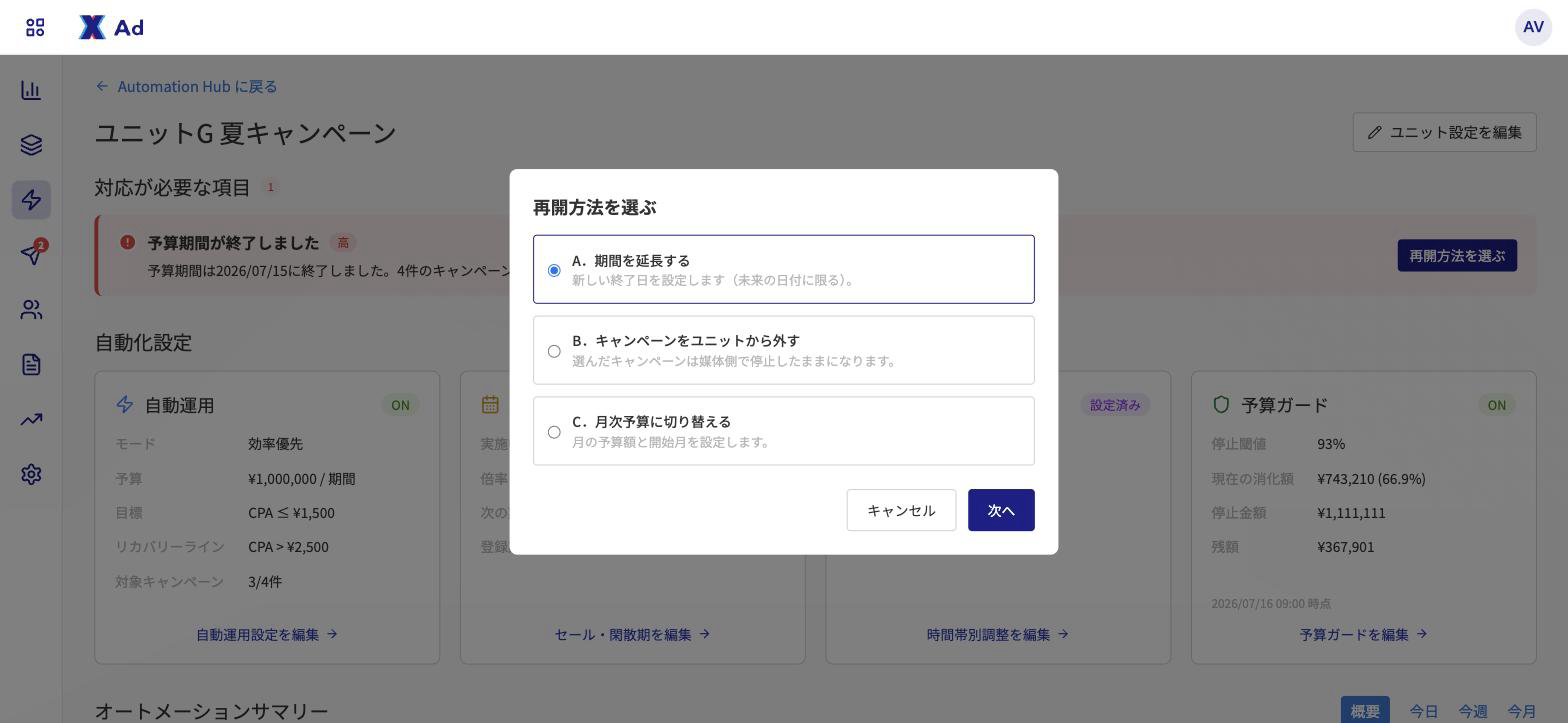Click the shield icon on the 予算ガード card
Viewport: 1568px width, 723px height.
point(1221,404)
